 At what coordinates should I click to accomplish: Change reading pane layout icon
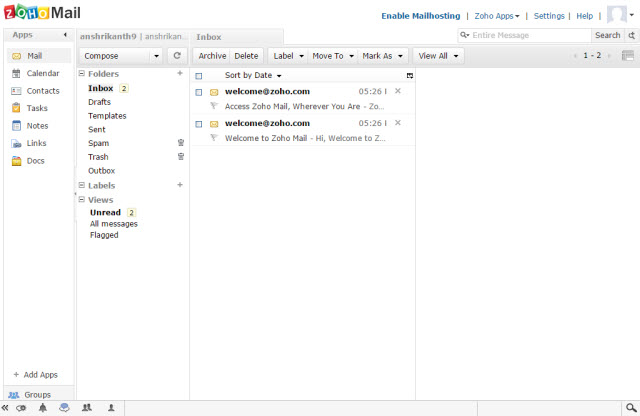click(628, 56)
